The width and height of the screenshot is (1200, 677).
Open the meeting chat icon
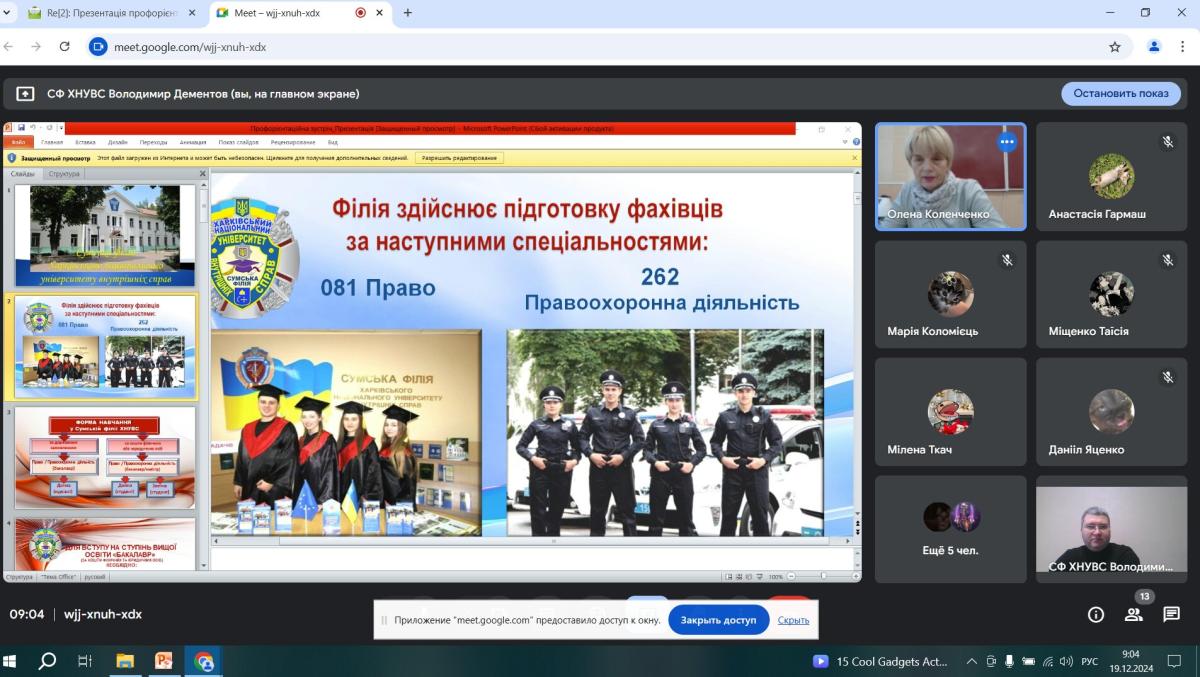[x=1171, y=615]
